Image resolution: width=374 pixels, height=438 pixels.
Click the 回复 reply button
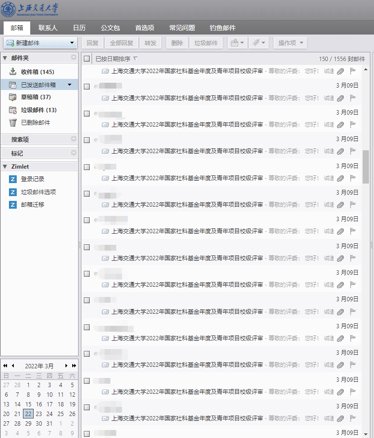coord(92,43)
